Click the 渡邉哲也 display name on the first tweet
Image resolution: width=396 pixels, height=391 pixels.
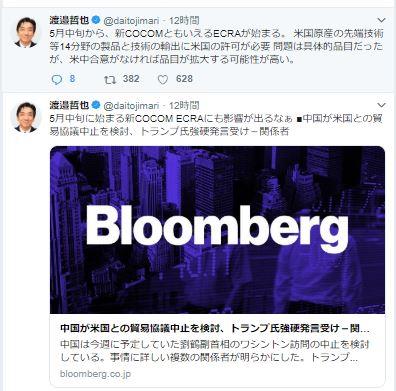point(69,20)
